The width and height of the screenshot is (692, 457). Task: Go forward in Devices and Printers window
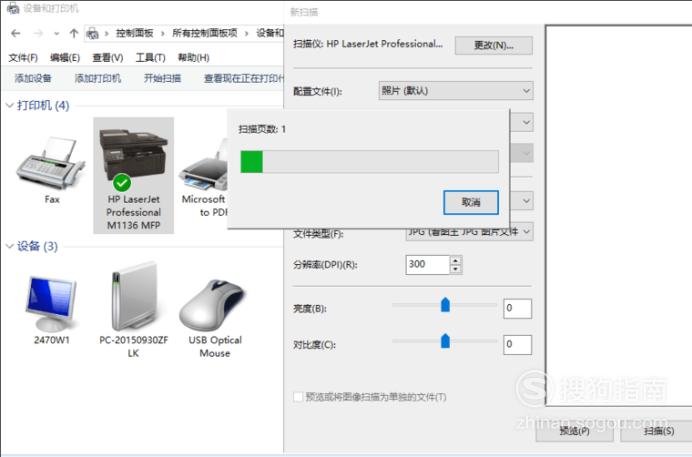coord(39,34)
